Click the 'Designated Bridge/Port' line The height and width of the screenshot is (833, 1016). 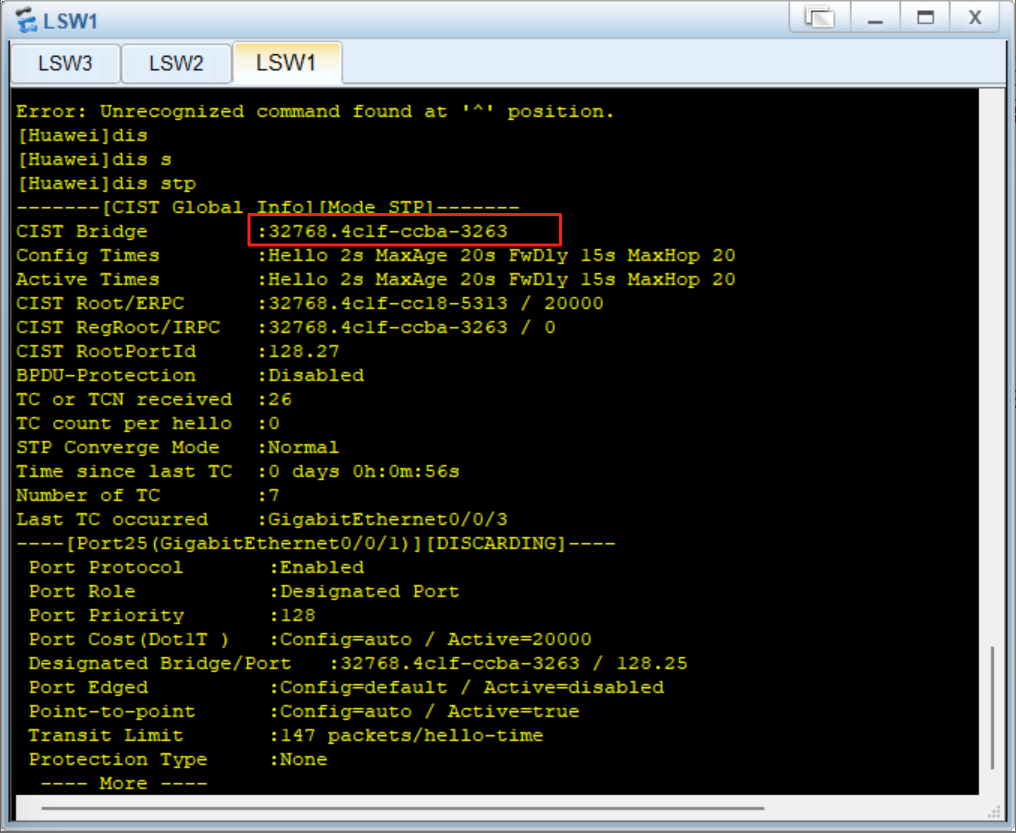pyautogui.click(x=358, y=663)
